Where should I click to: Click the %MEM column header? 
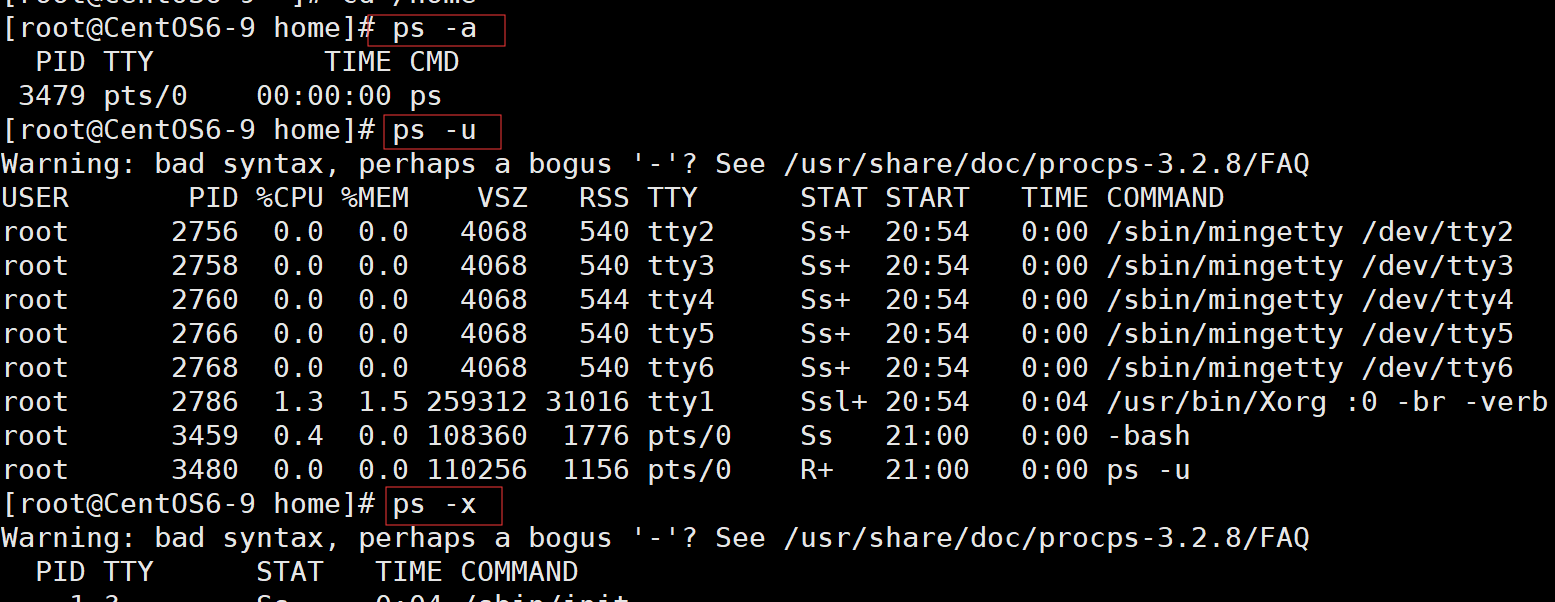[x=374, y=198]
